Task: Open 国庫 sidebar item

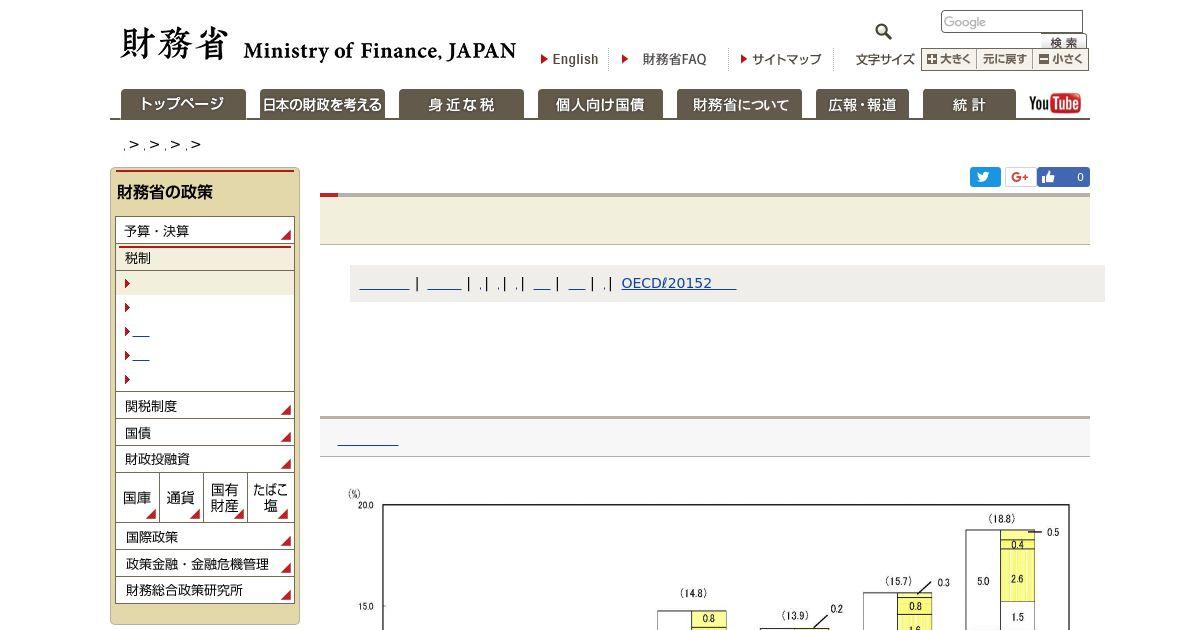Action: coord(137,497)
